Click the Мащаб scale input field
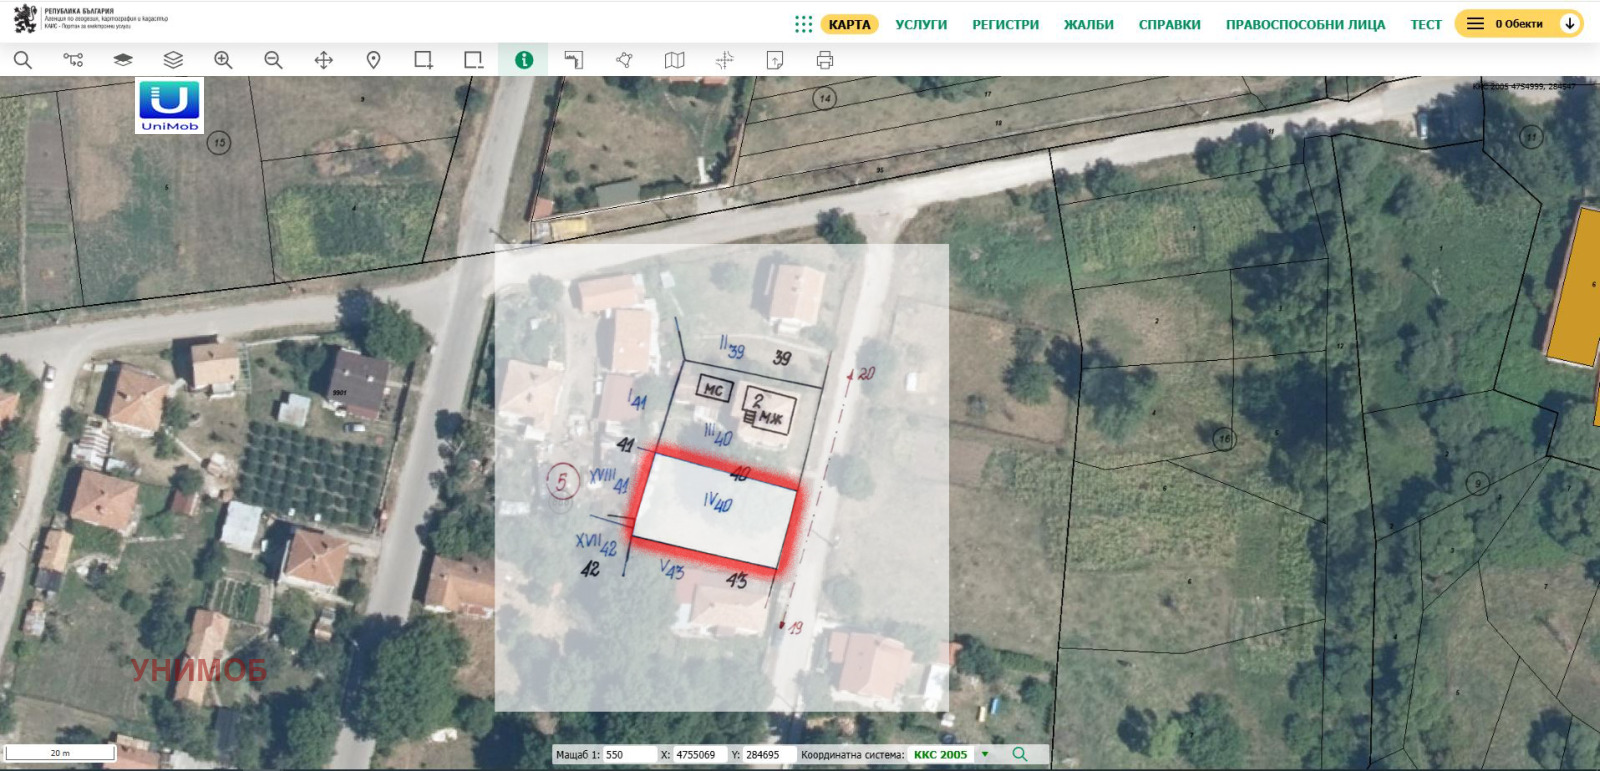Image resolution: width=1600 pixels, height=771 pixels. pyautogui.click(x=629, y=755)
